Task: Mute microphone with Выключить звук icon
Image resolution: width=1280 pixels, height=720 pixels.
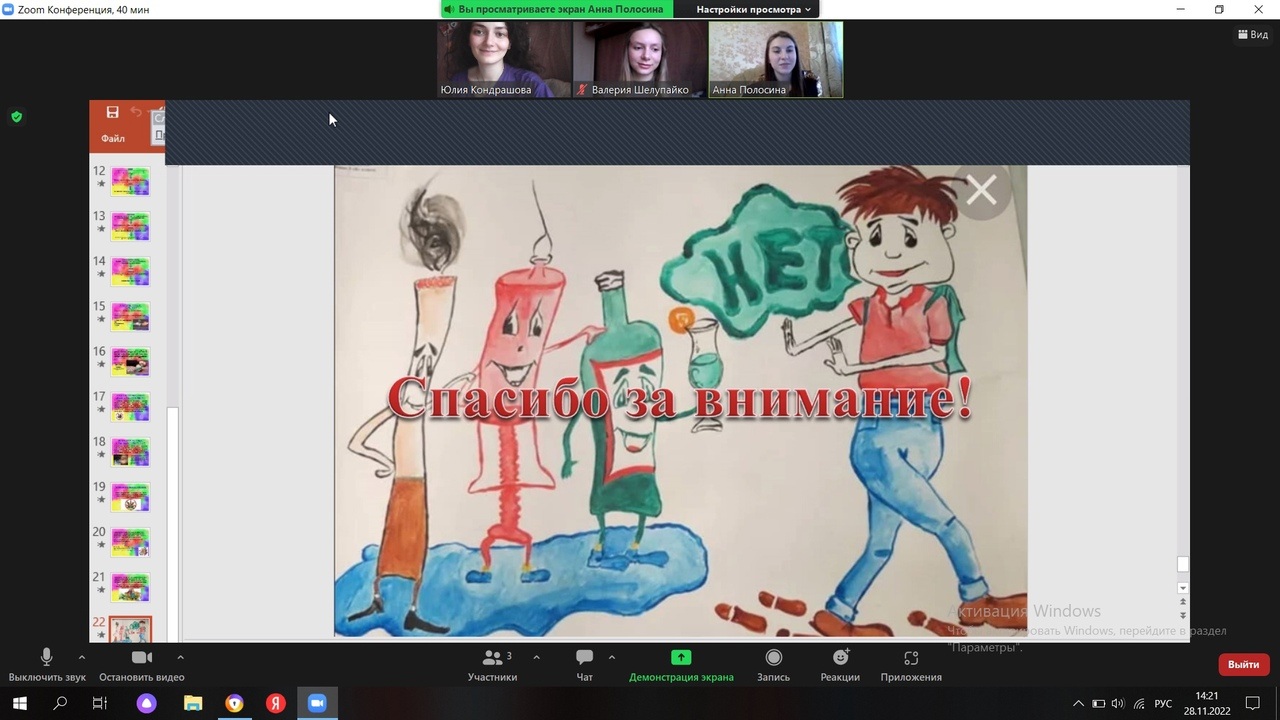Action: point(46,657)
